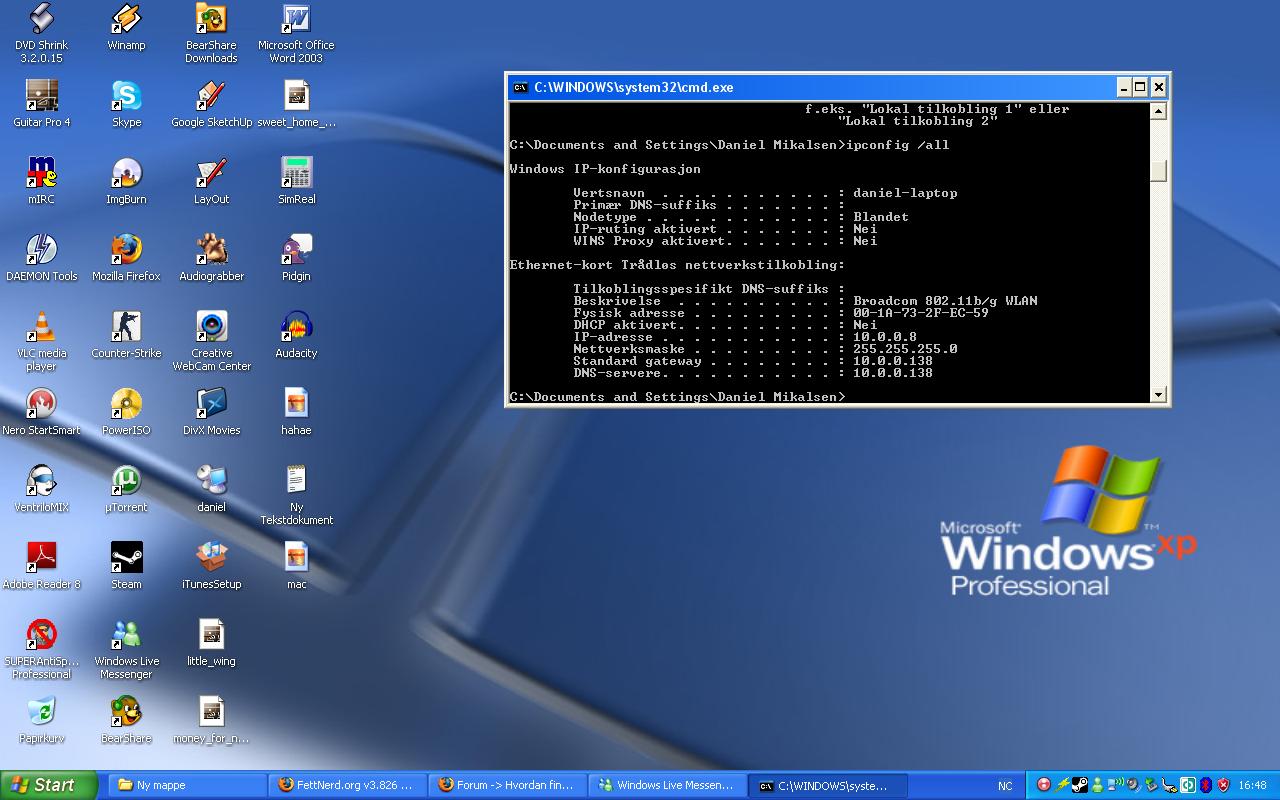
Task: Select the DAEMON Tools shortcut
Action: coord(41,258)
